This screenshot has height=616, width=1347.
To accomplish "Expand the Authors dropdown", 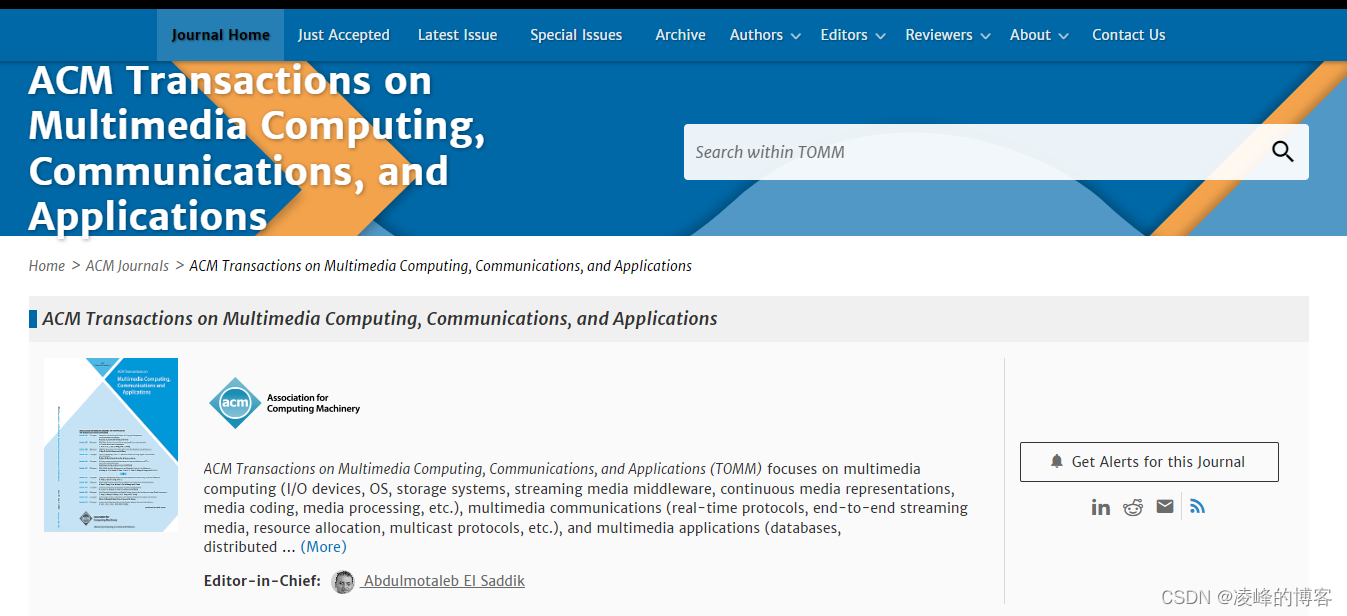I will point(757,34).
